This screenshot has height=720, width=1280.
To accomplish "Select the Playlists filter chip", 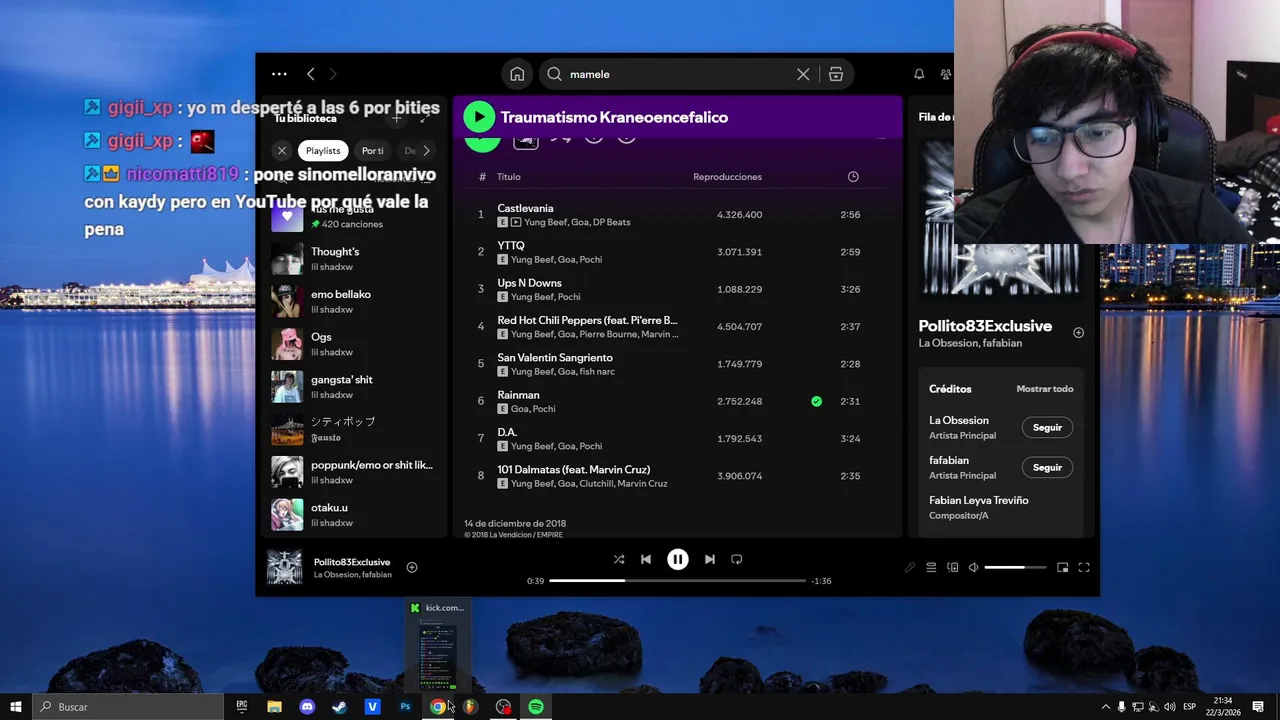I will point(323,151).
